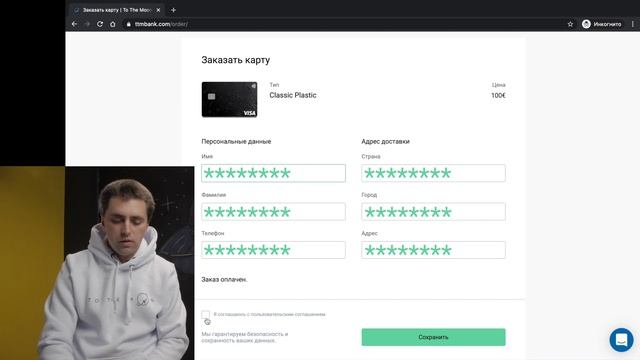Screen dimensions: 640x360
Task: Reload the page with the refresh icon
Action: pyautogui.click(x=100, y=24)
